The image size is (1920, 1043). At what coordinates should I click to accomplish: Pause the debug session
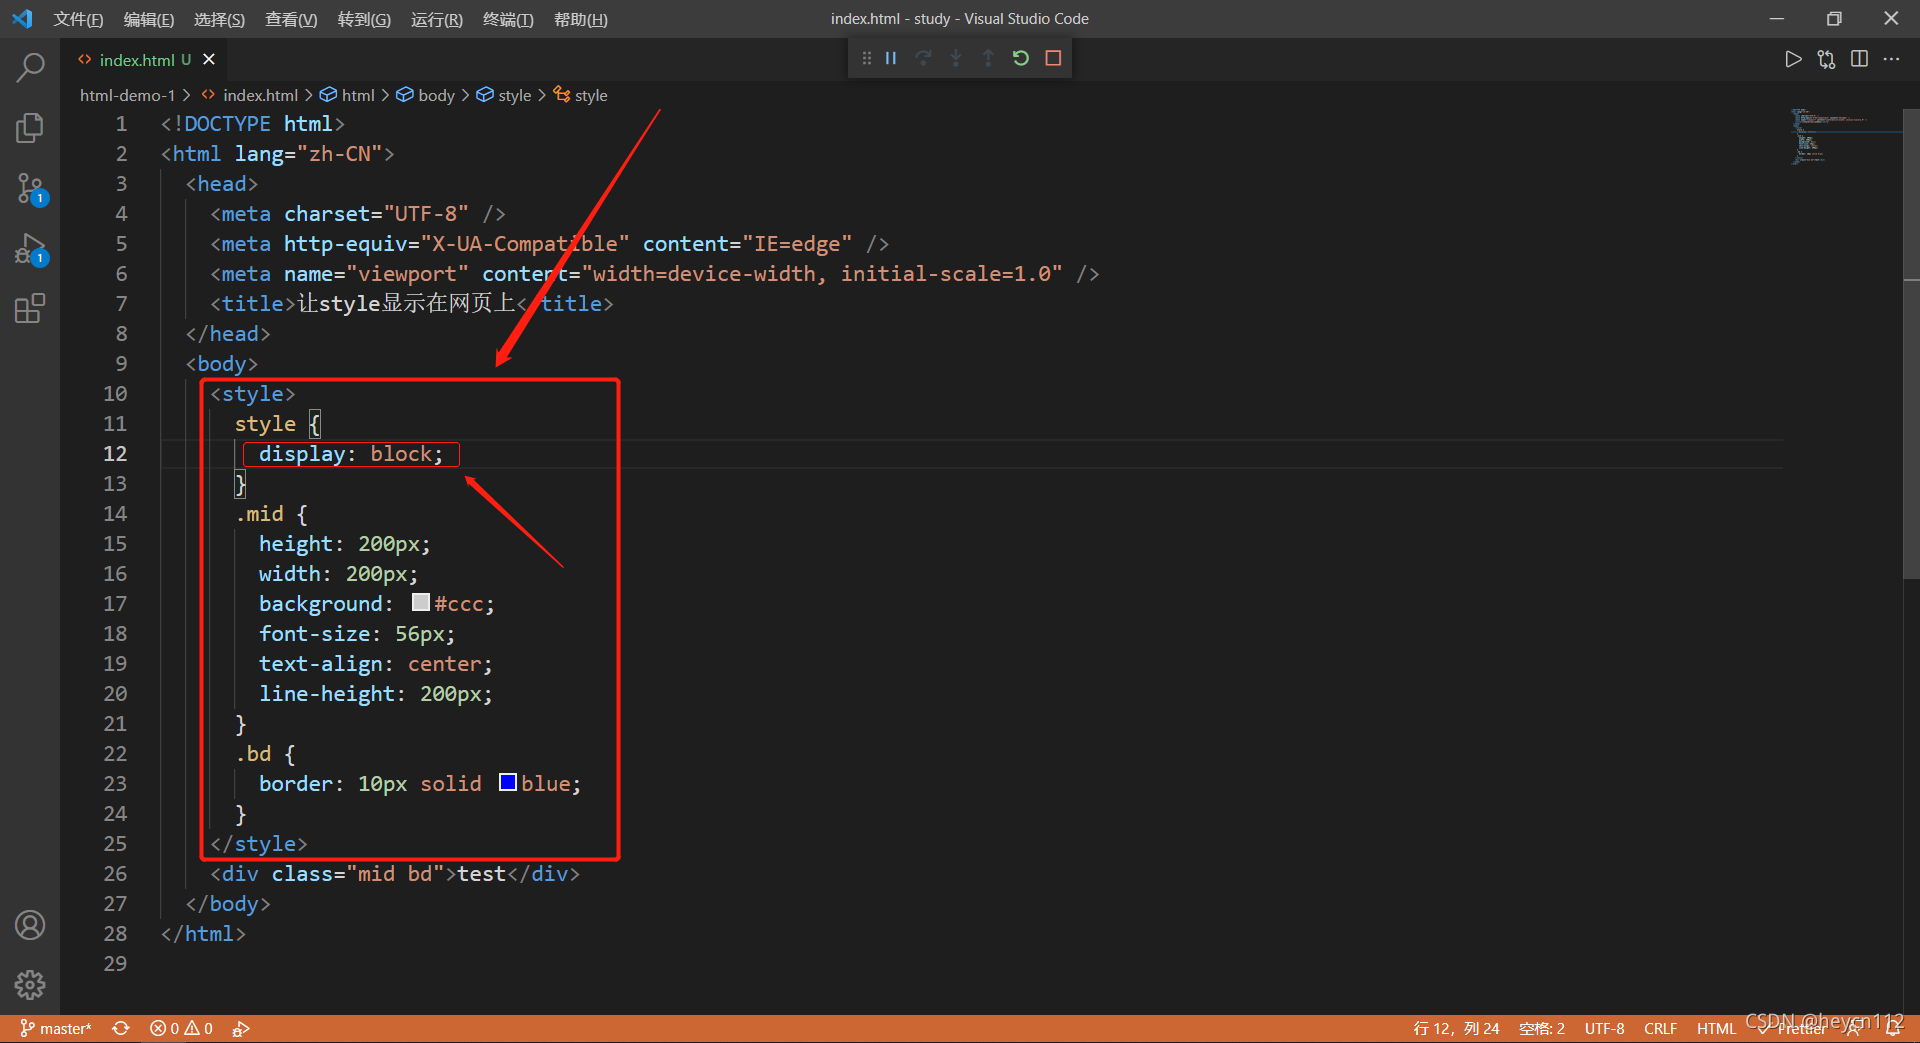(x=891, y=58)
